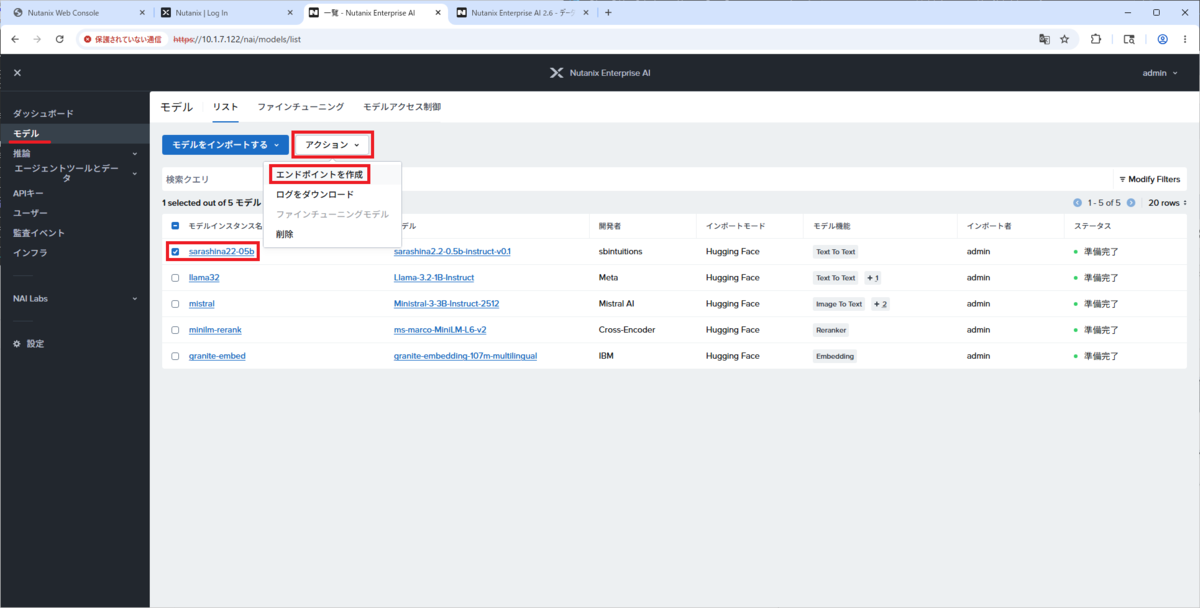Click the Modify Filters button
This screenshot has width=1200, height=608.
click(1150, 179)
